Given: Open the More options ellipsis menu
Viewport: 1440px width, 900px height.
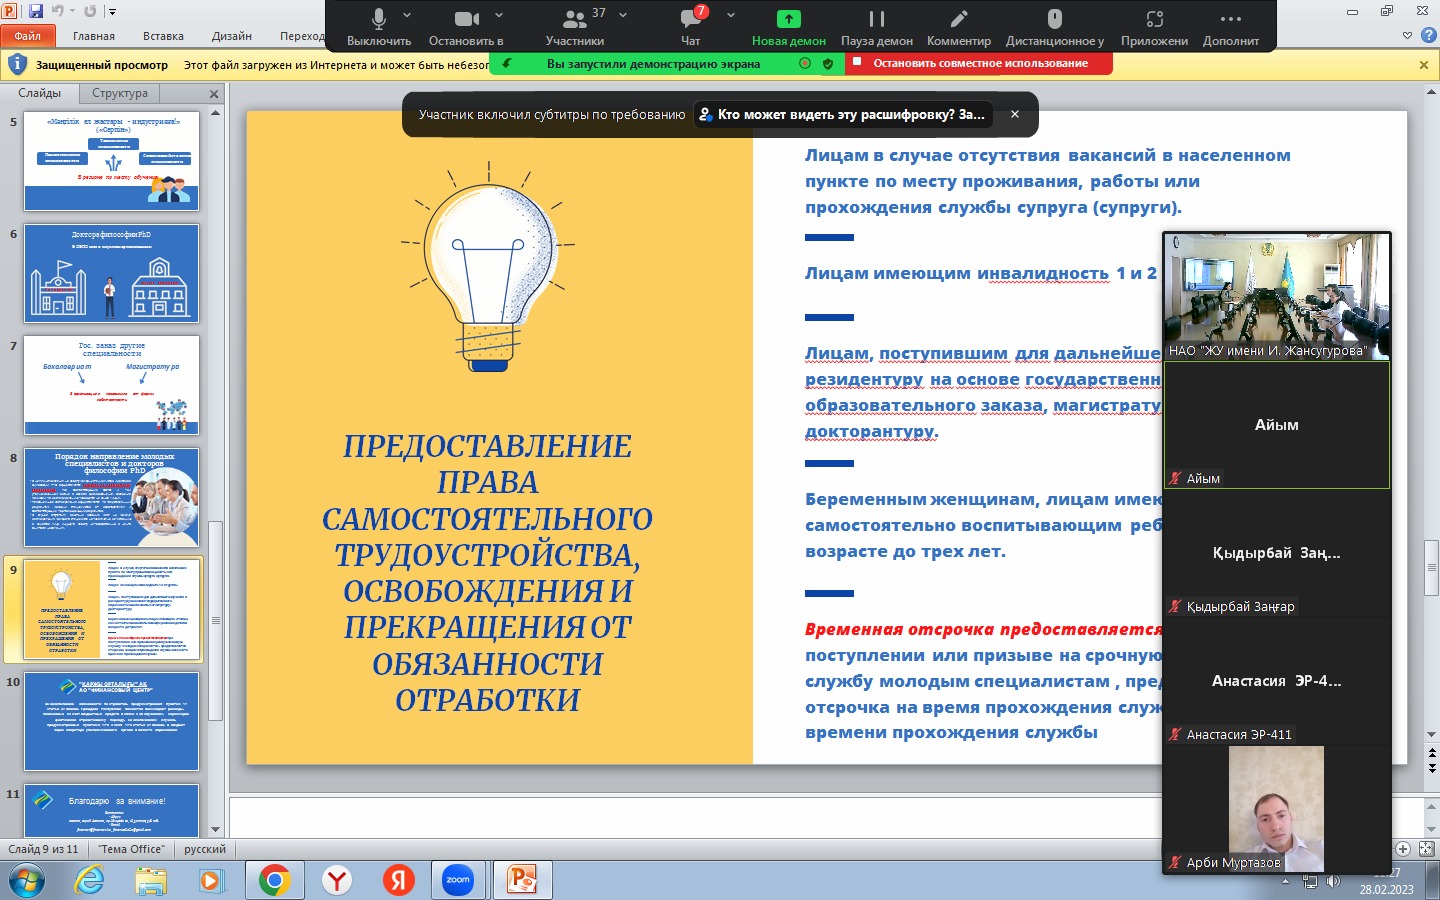Looking at the screenshot, I should 1230,26.
